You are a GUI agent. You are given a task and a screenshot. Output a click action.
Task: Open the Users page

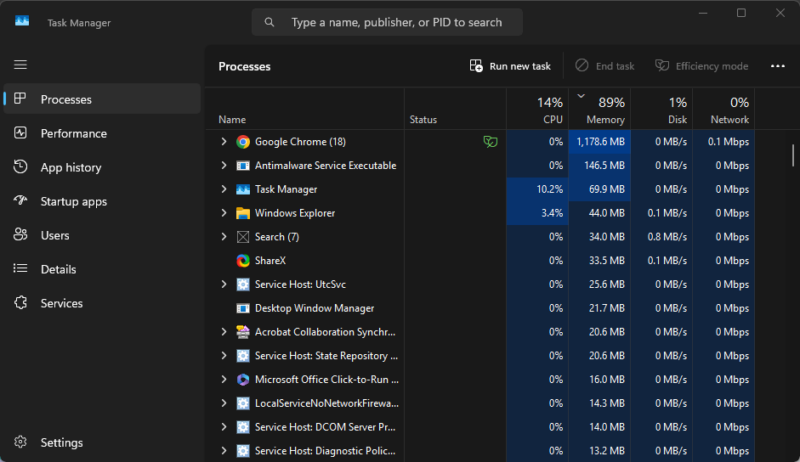pos(102,235)
